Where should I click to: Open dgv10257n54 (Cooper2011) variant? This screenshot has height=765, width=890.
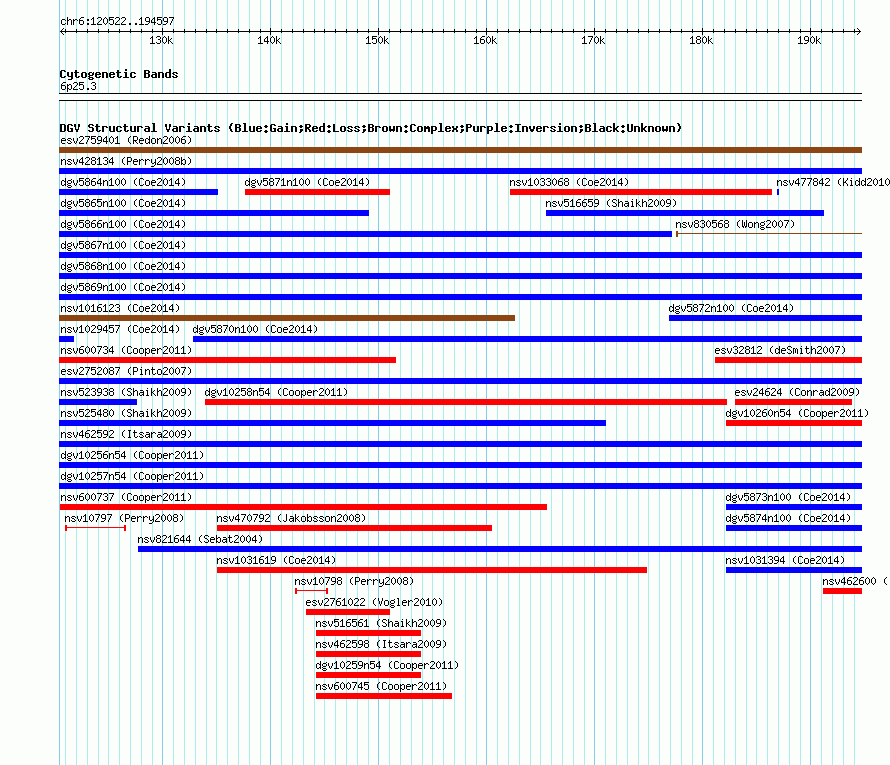tap(132, 476)
